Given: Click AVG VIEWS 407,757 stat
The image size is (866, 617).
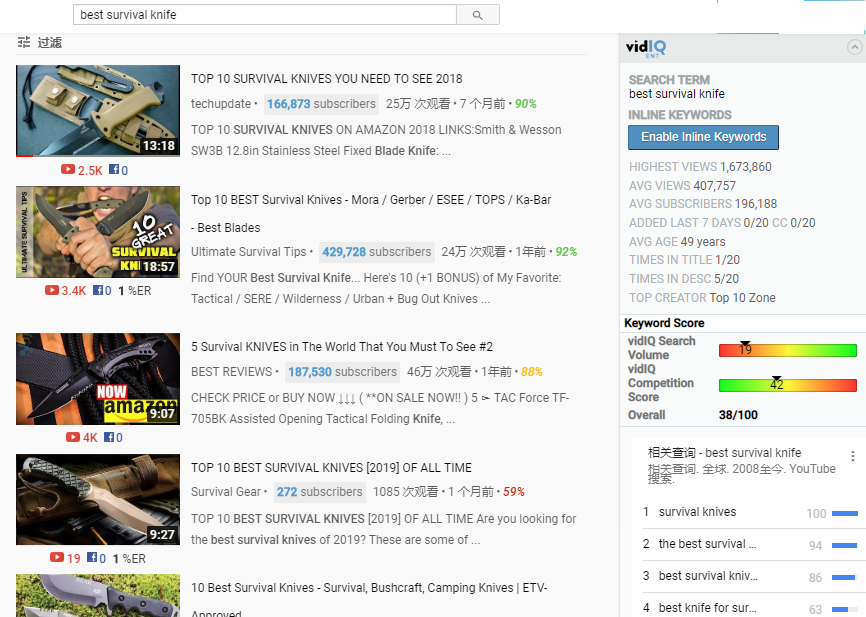Looking at the screenshot, I should tap(682, 186).
